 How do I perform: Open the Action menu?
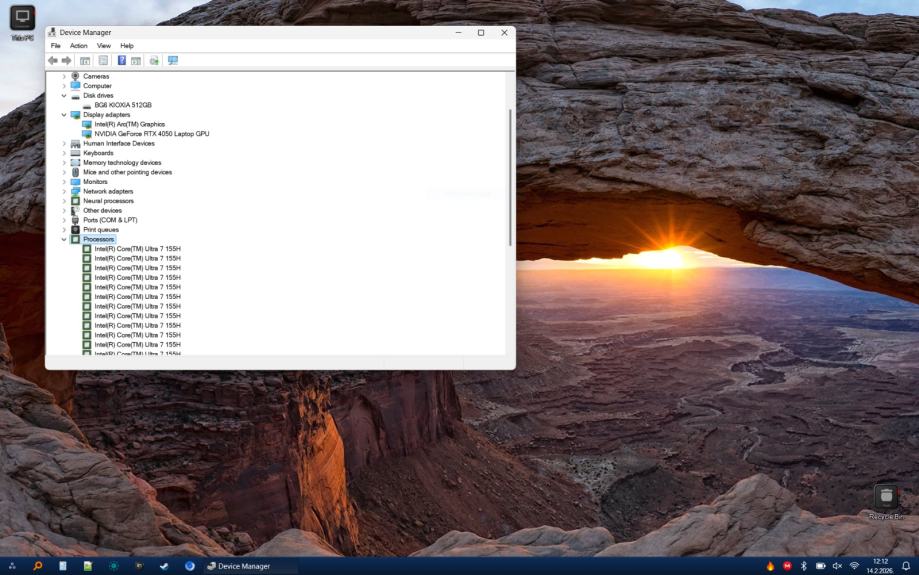(79, 46)
